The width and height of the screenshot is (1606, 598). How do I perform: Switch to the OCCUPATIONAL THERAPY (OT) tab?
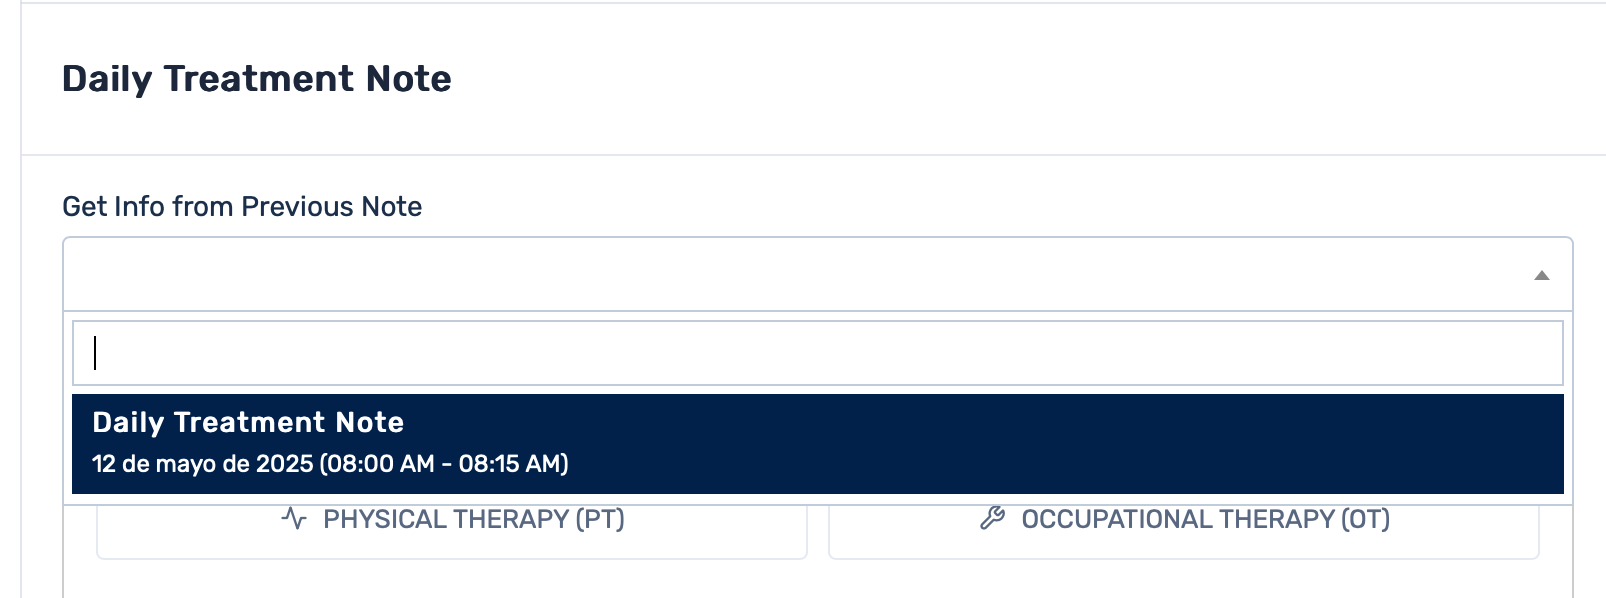coord(1205,520)
